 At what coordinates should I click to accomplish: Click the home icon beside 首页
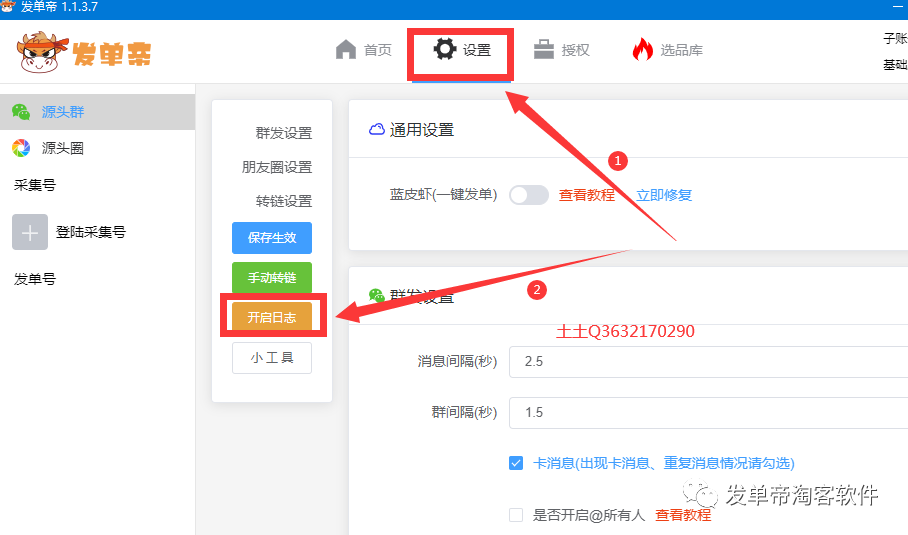346,50
